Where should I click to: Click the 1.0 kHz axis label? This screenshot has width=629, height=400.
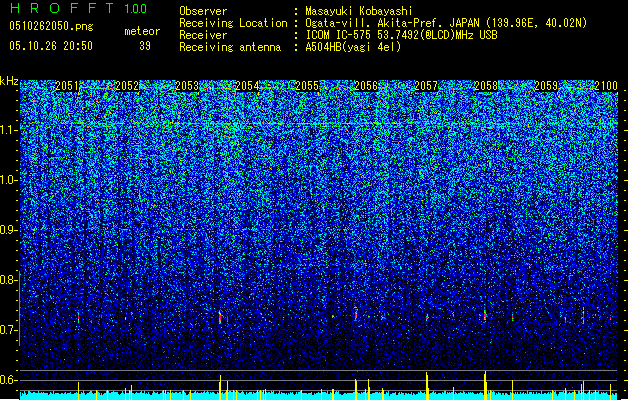click(8, 180)
